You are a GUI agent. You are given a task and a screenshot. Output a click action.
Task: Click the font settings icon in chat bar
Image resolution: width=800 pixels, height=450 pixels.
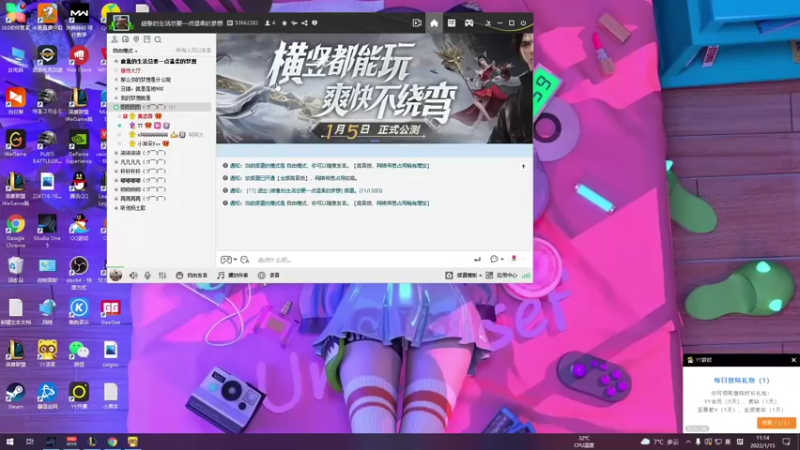(x=245, y=260)
